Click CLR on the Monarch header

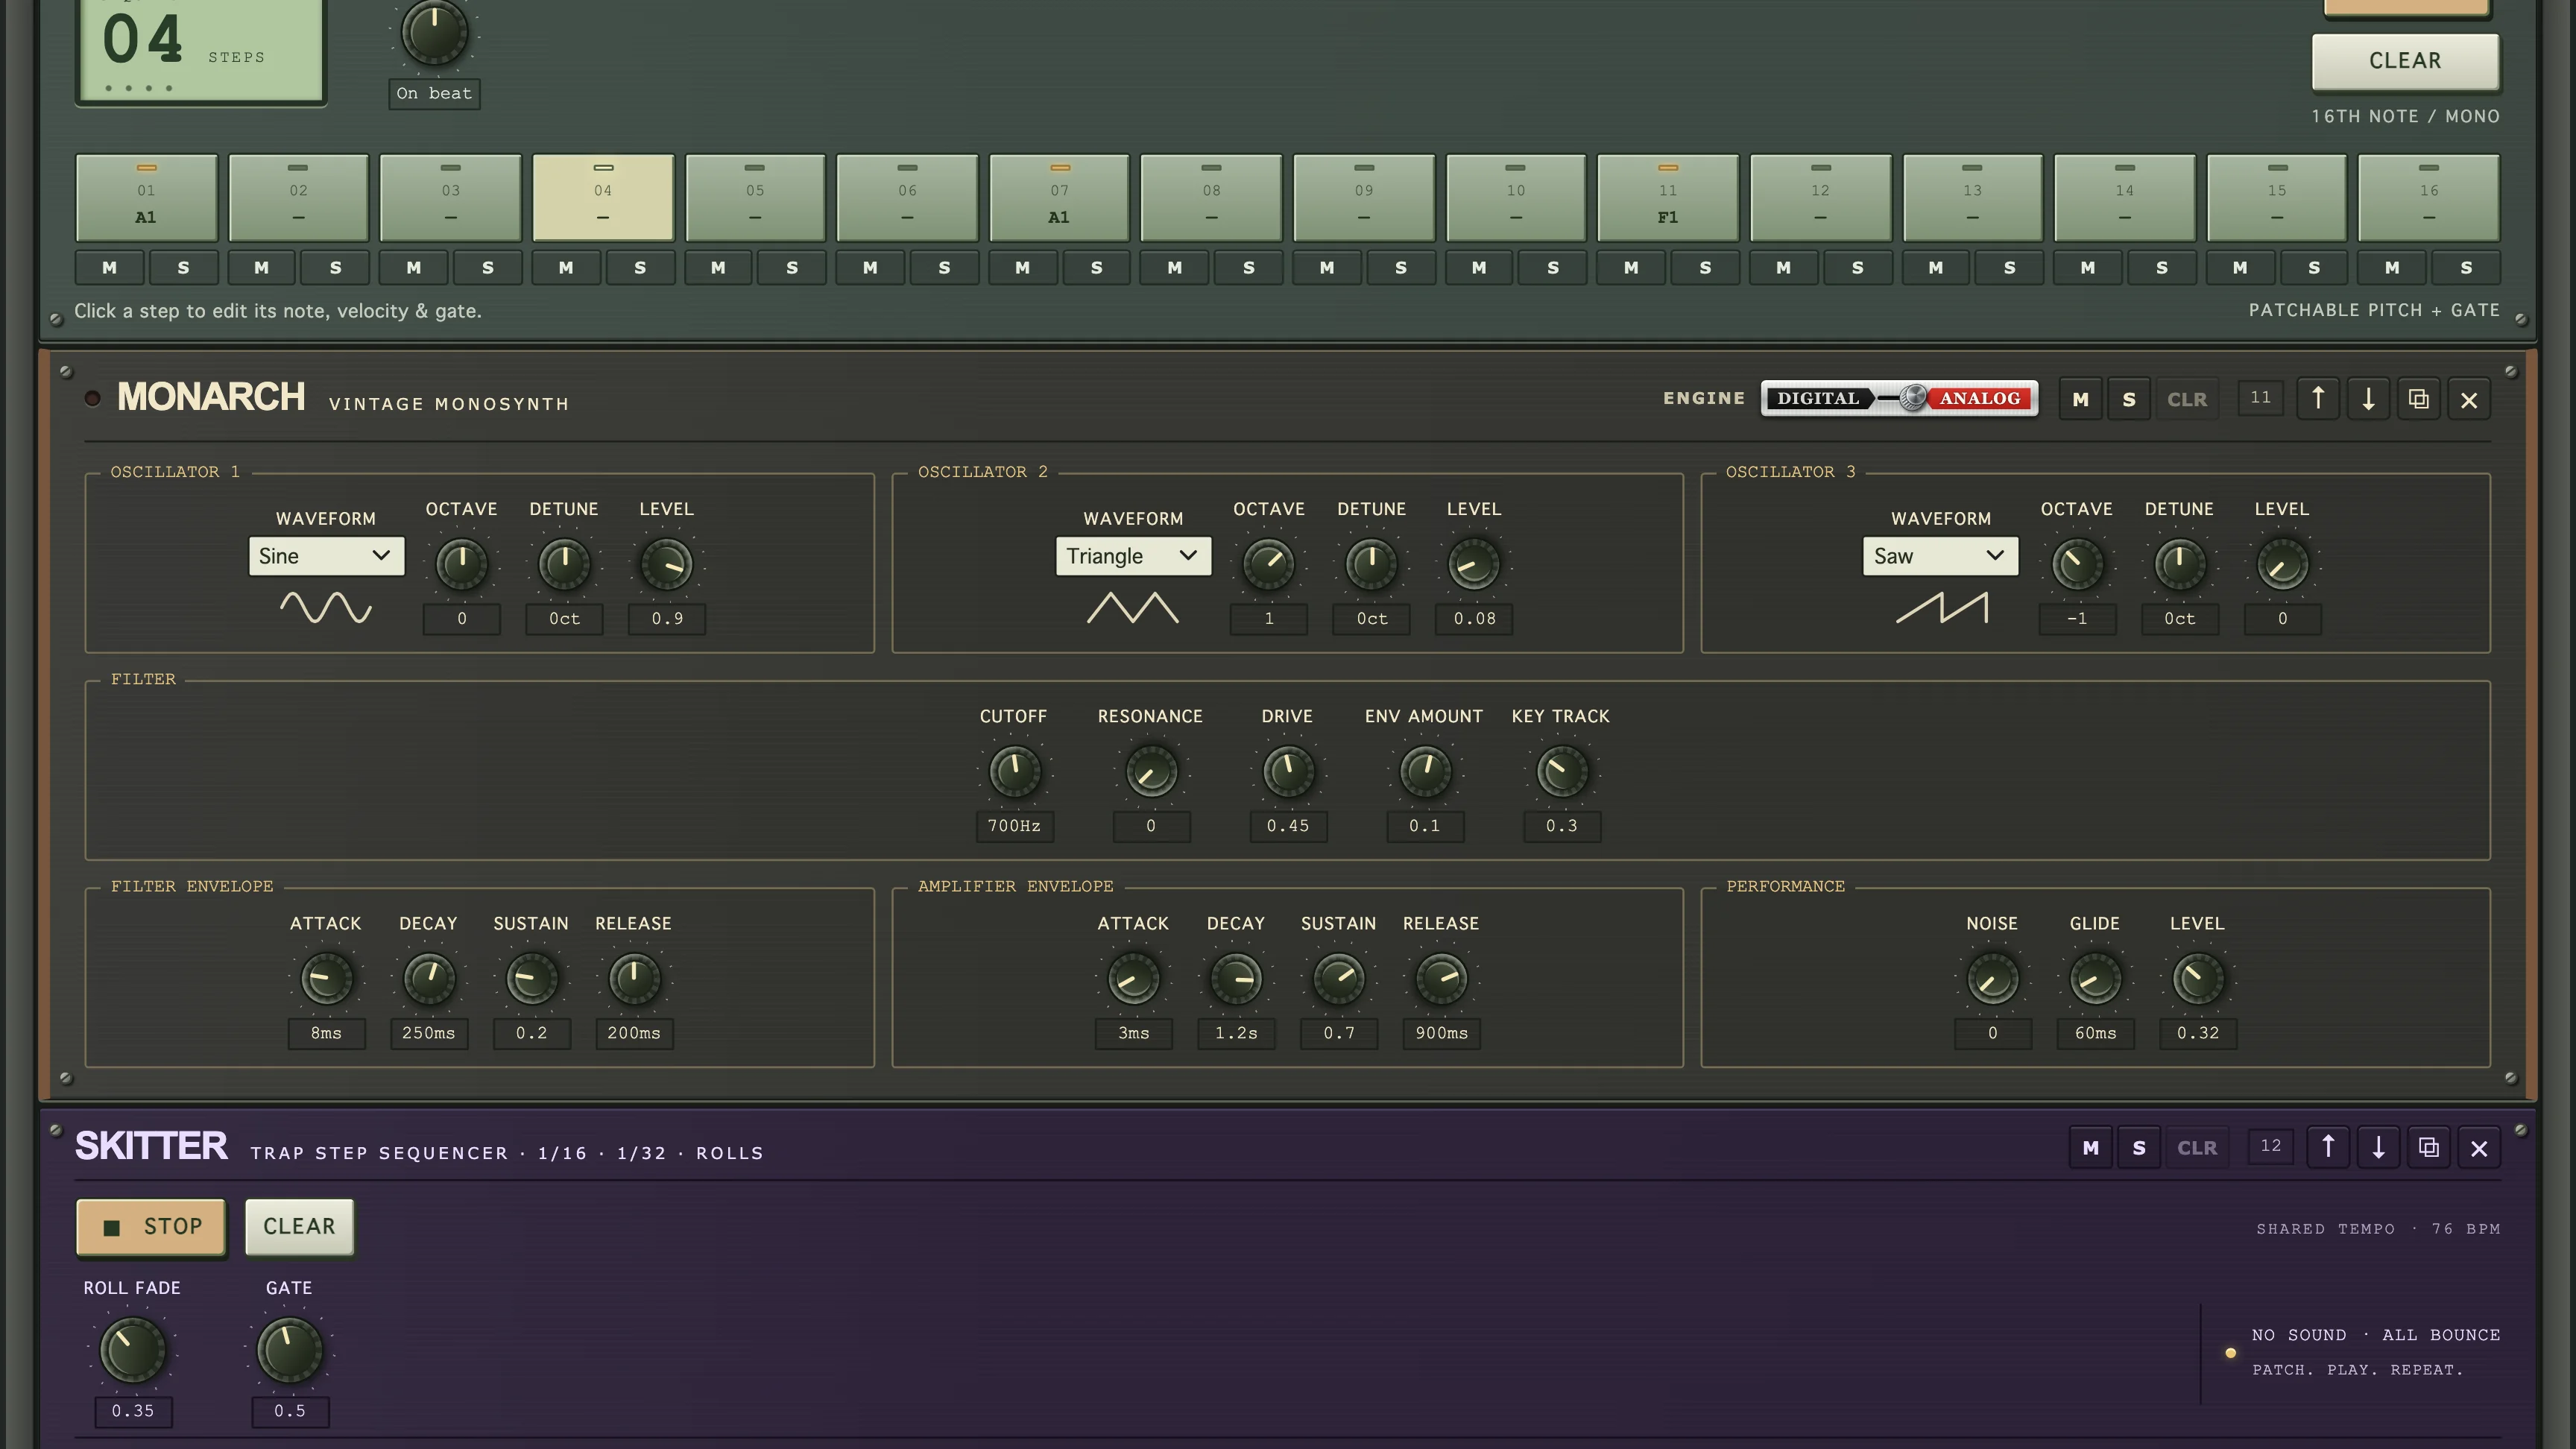(x=2187, y=399)
